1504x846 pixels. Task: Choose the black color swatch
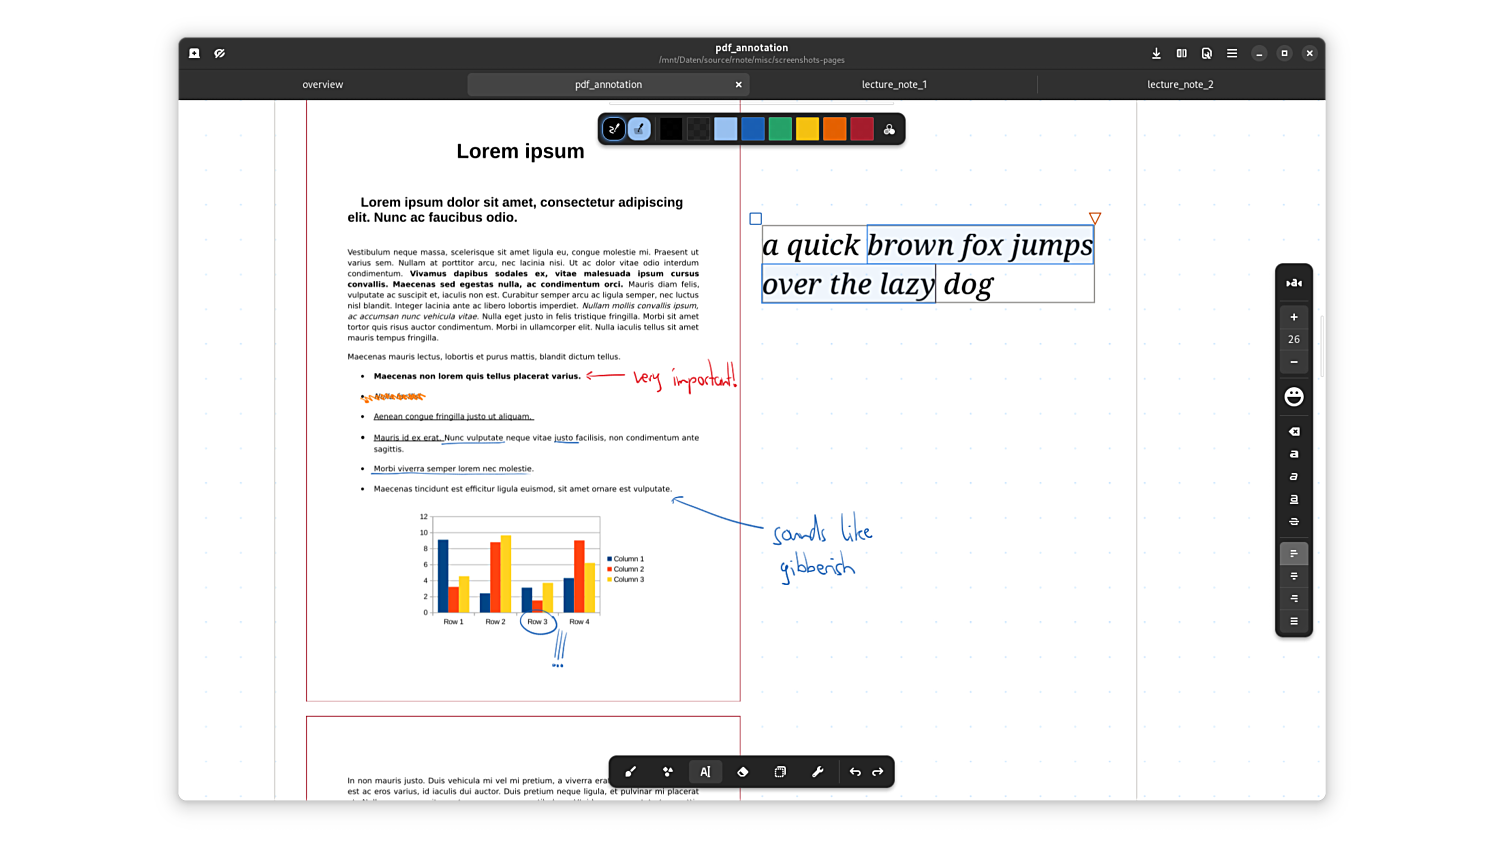[x=671, y=129]
